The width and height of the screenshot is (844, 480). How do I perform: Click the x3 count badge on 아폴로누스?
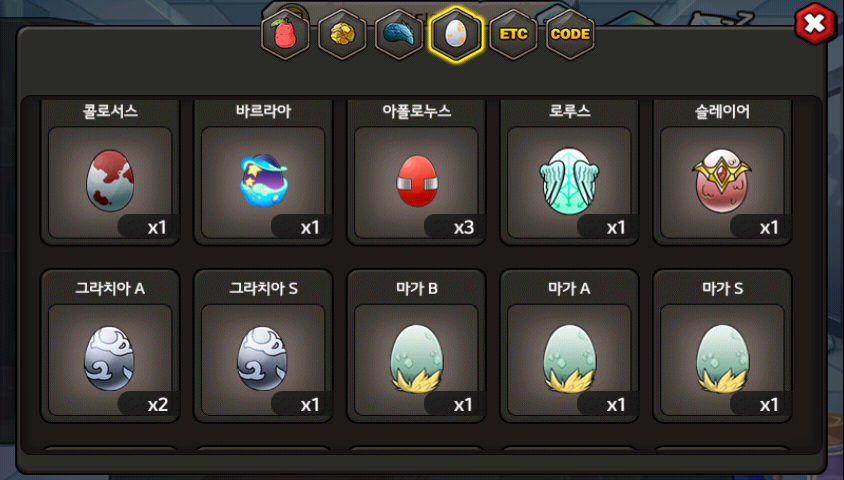(455, 227)
